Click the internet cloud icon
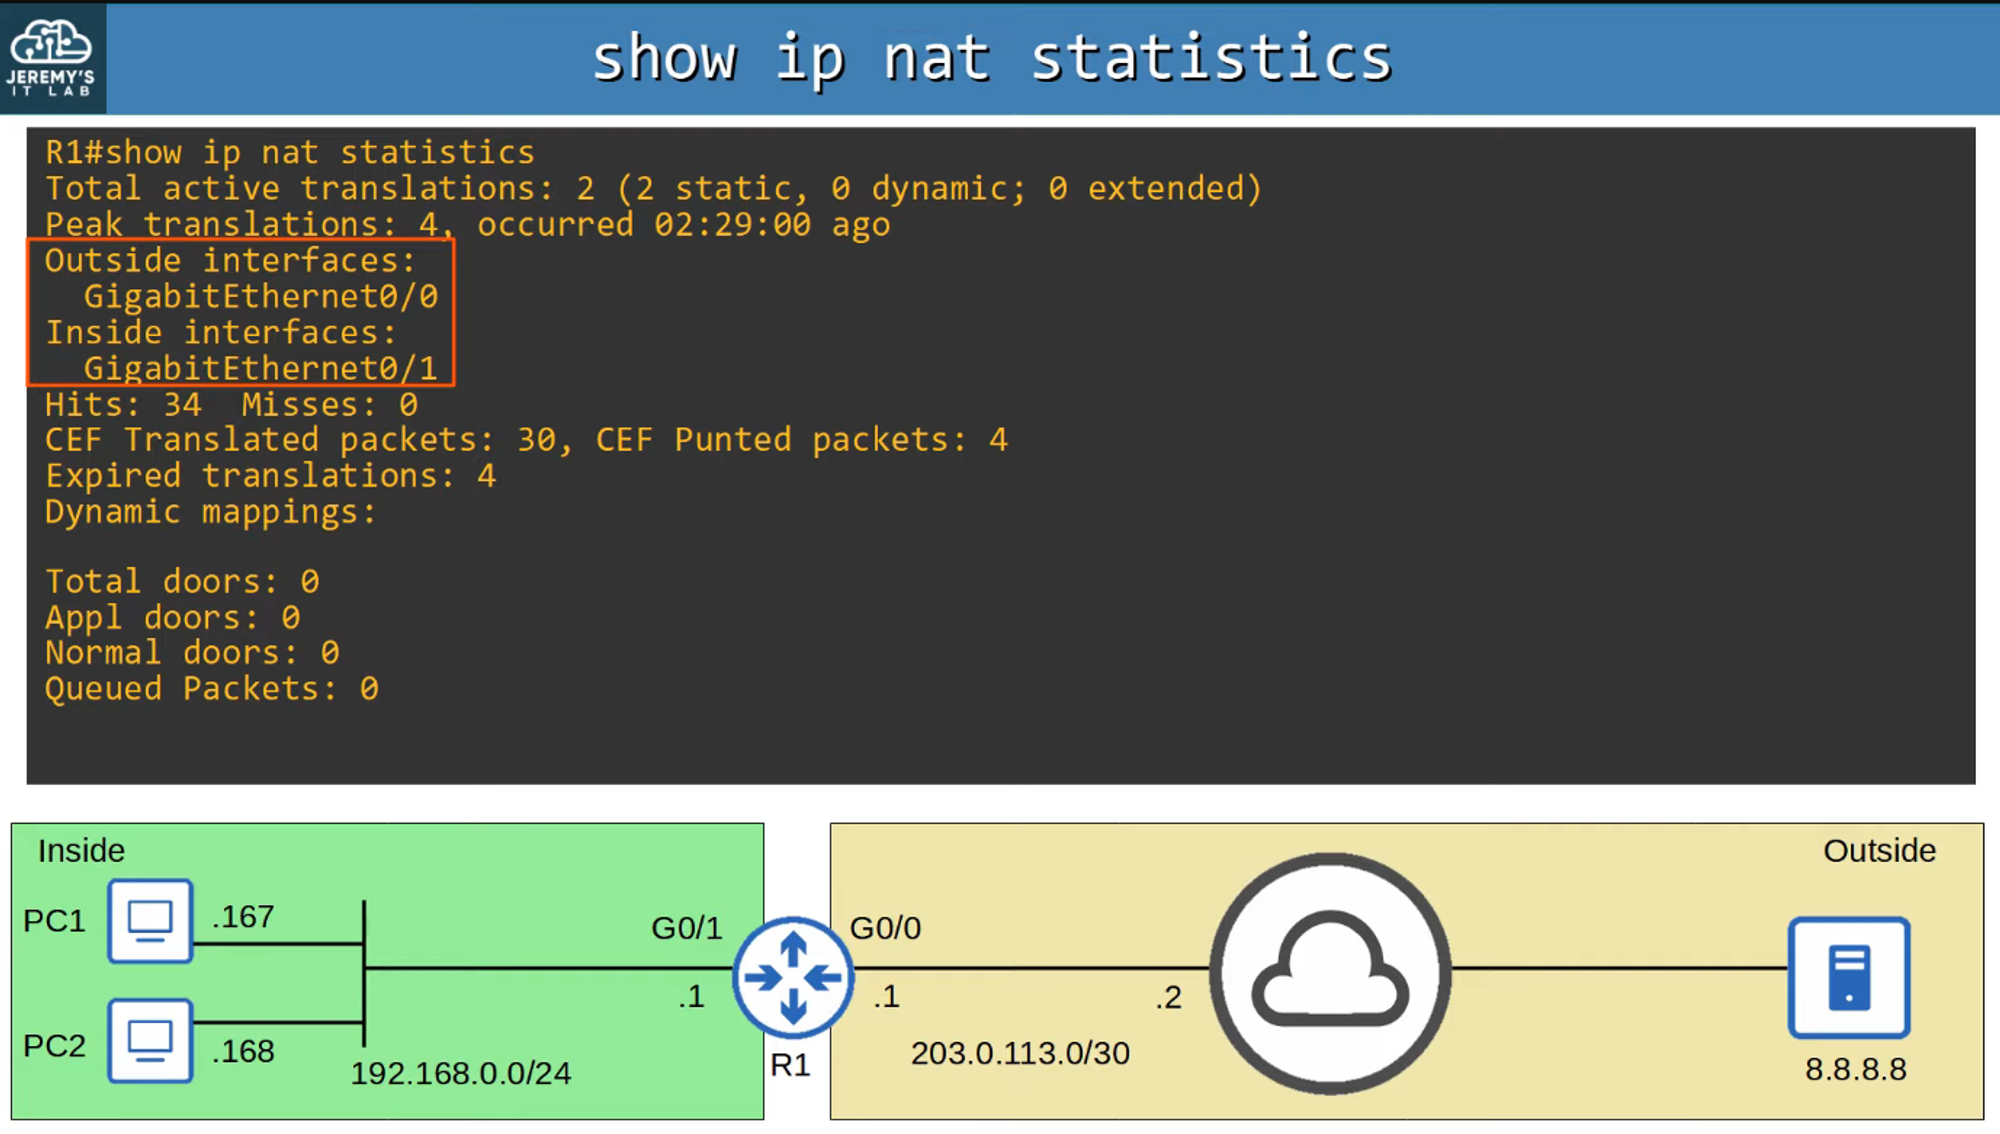The width and height of the screenshot is (2000, 1134). coord(1330,973)
